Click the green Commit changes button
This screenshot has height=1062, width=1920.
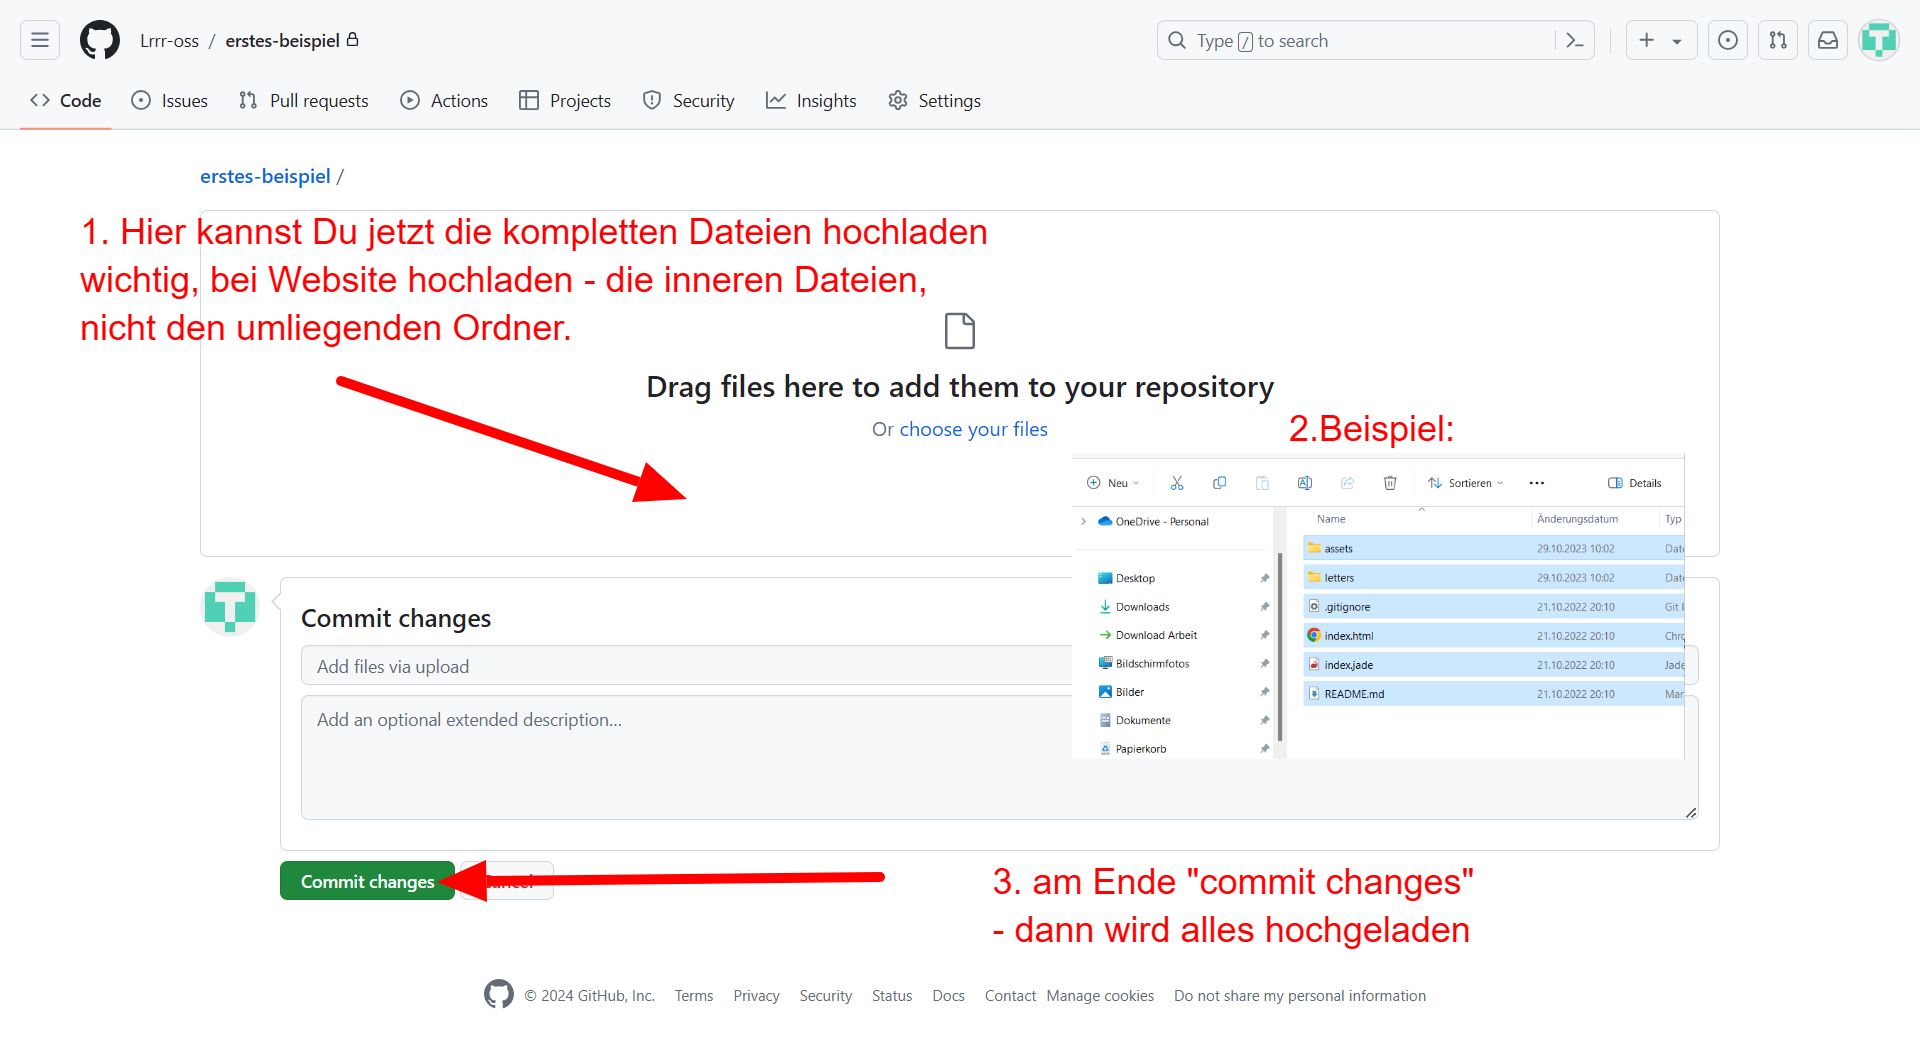366,881
